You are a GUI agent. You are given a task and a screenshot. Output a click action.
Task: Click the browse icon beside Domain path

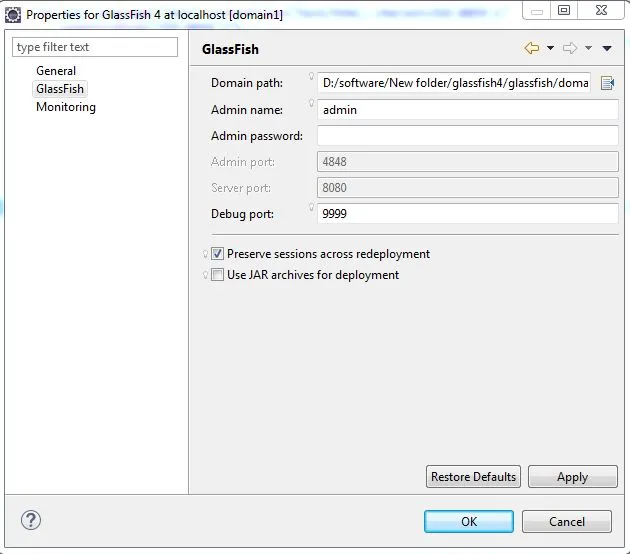607,83
